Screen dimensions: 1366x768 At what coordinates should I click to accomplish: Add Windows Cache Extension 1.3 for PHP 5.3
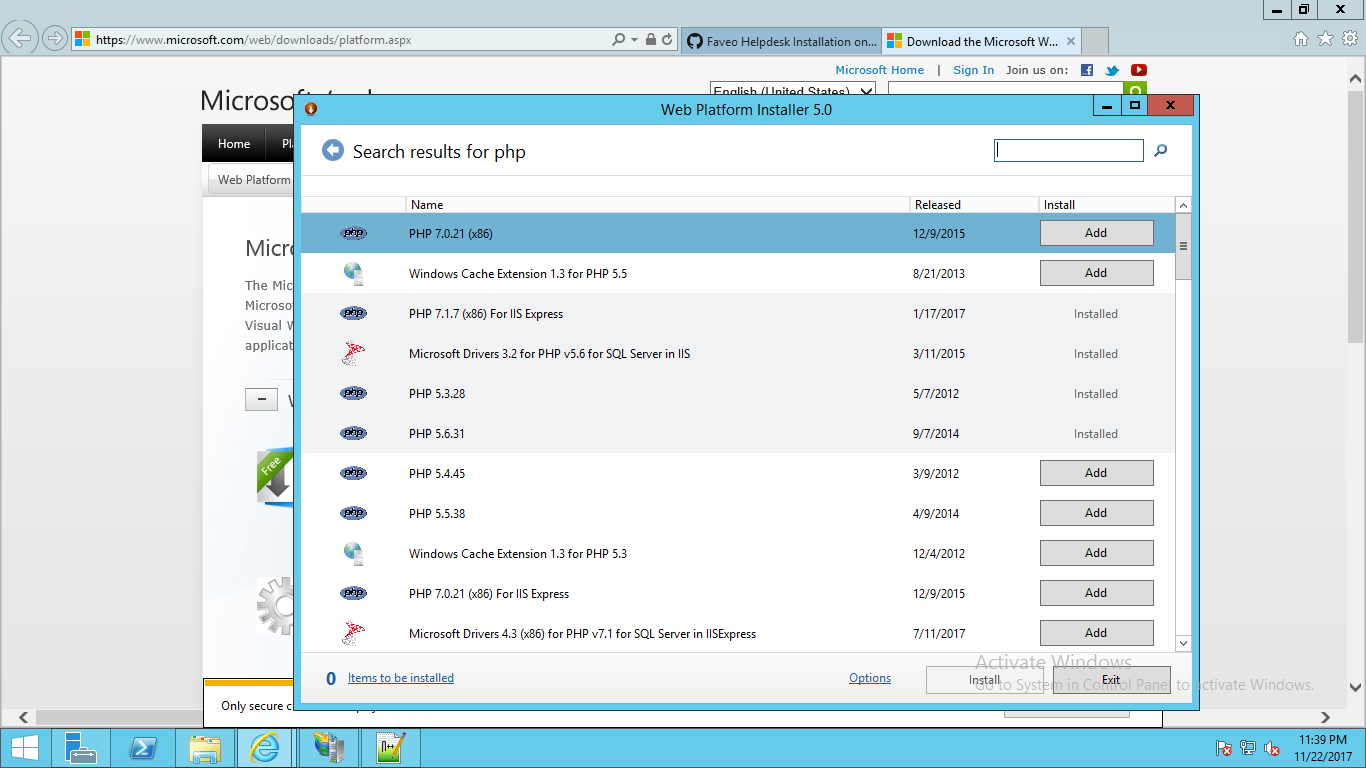(1096, 553)
